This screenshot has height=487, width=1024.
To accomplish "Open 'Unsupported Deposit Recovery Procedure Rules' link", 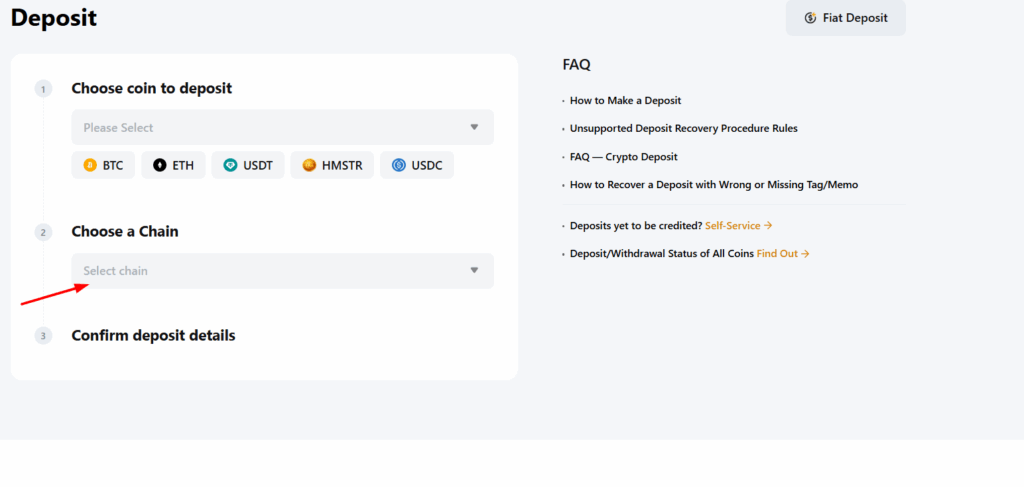I will point(683,129).
